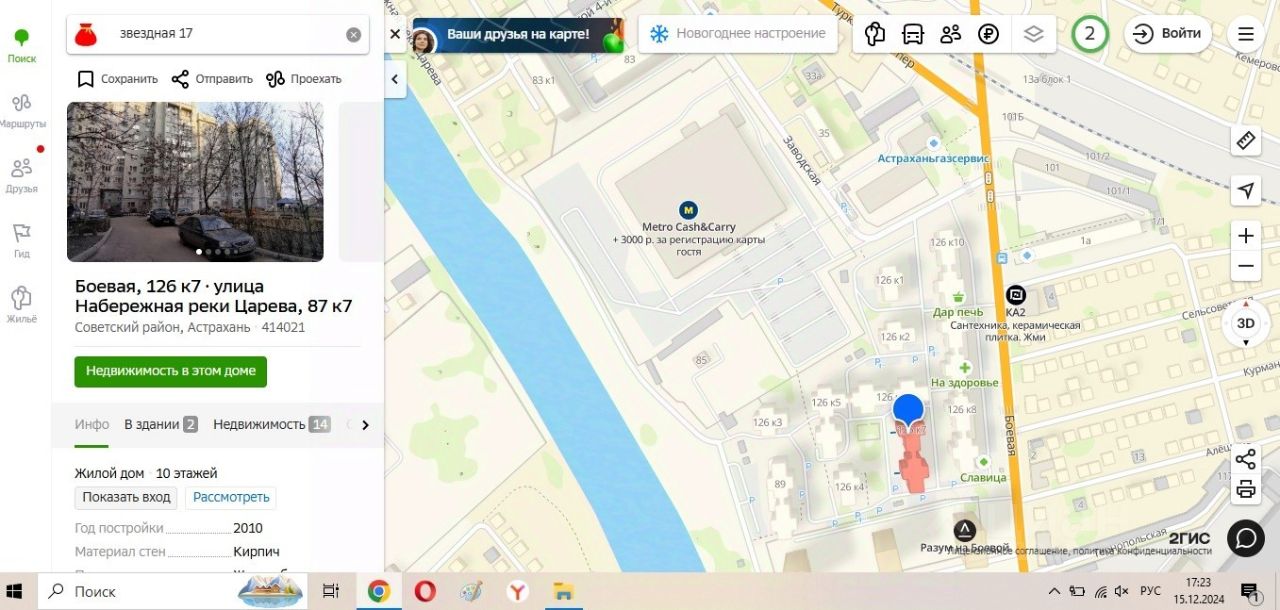Open the support chat bubble
This screenshot has width=1280, height=610.
[1246, 538]
